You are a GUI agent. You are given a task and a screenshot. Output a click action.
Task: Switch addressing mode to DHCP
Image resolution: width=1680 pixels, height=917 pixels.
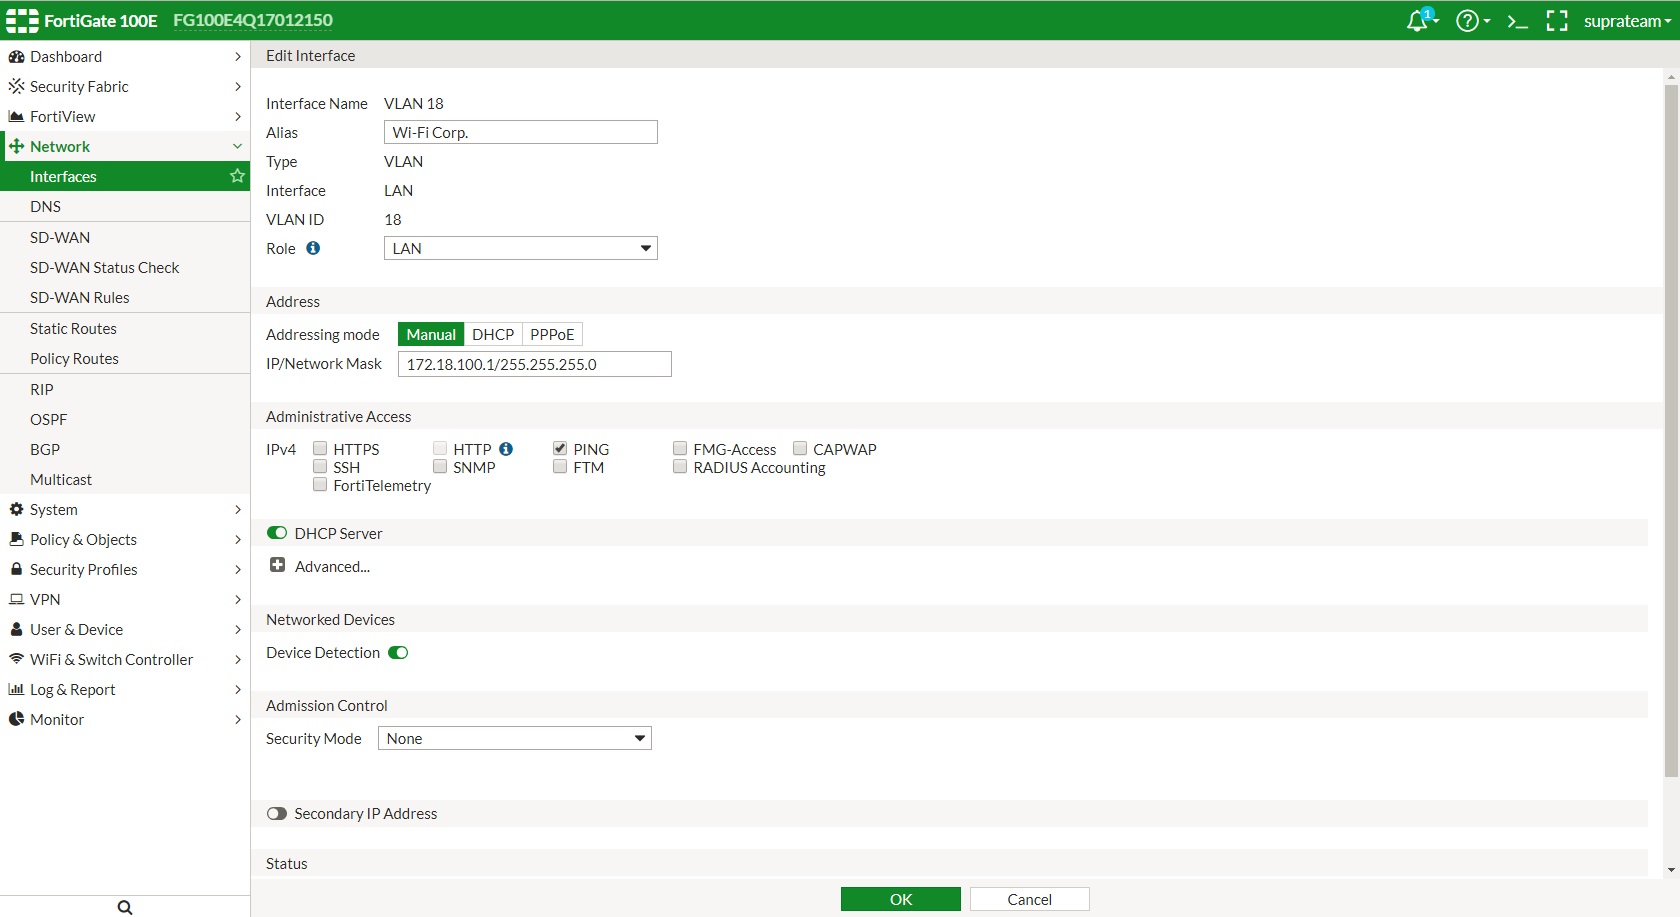tap(493, 334)
